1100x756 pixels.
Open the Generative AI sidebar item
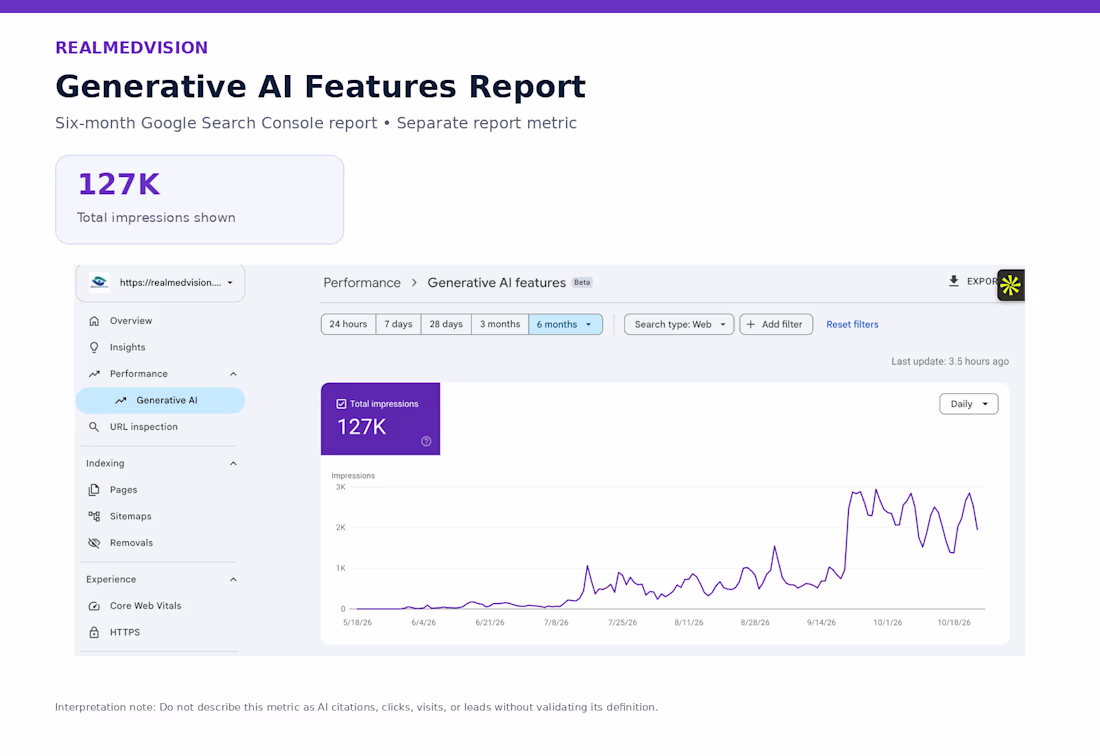pos(160,400)
